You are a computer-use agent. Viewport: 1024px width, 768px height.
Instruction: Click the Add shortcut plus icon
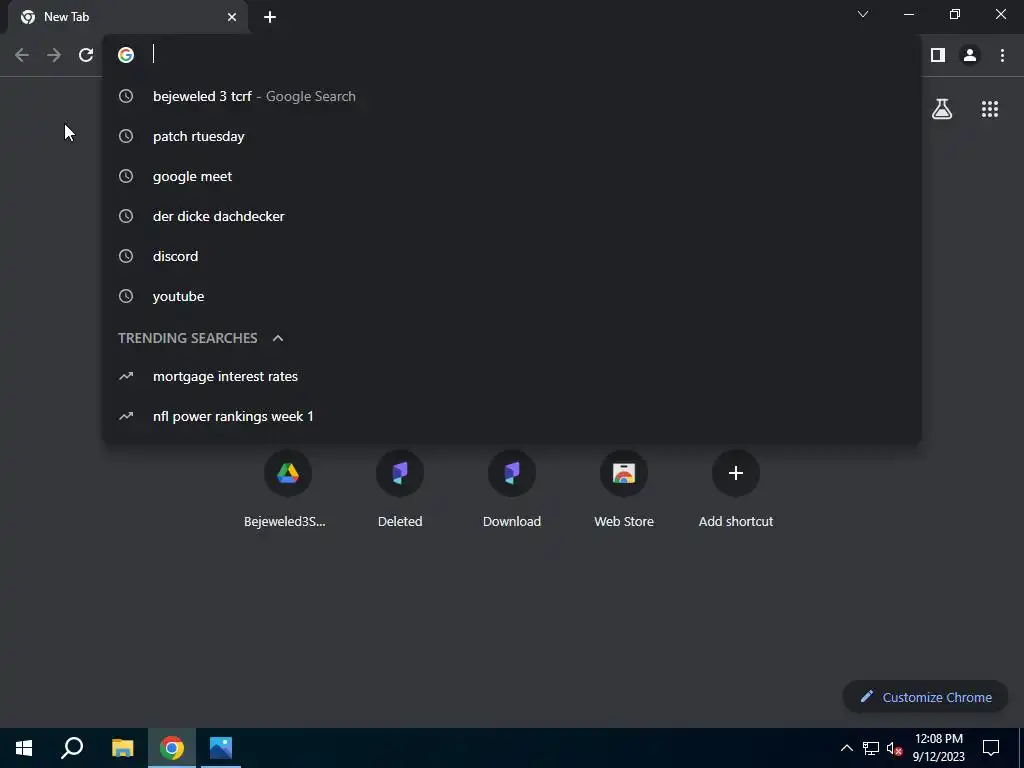coord(736,473)
